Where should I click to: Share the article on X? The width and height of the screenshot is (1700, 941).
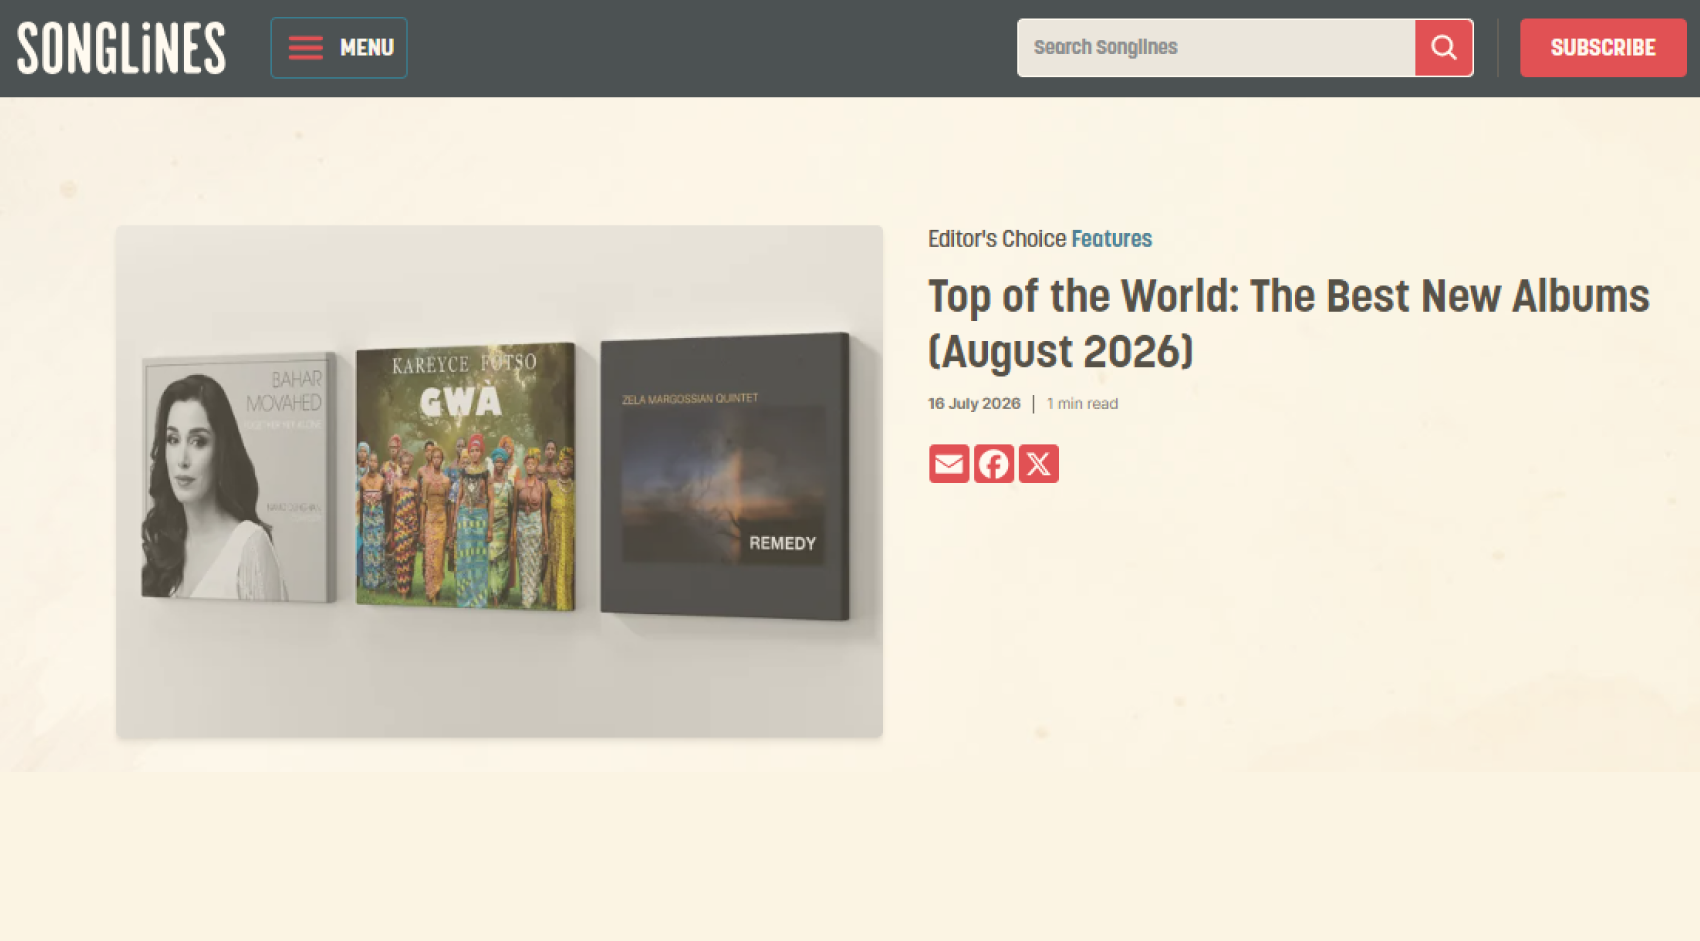pyautogui.click(x=1039, y=464)
